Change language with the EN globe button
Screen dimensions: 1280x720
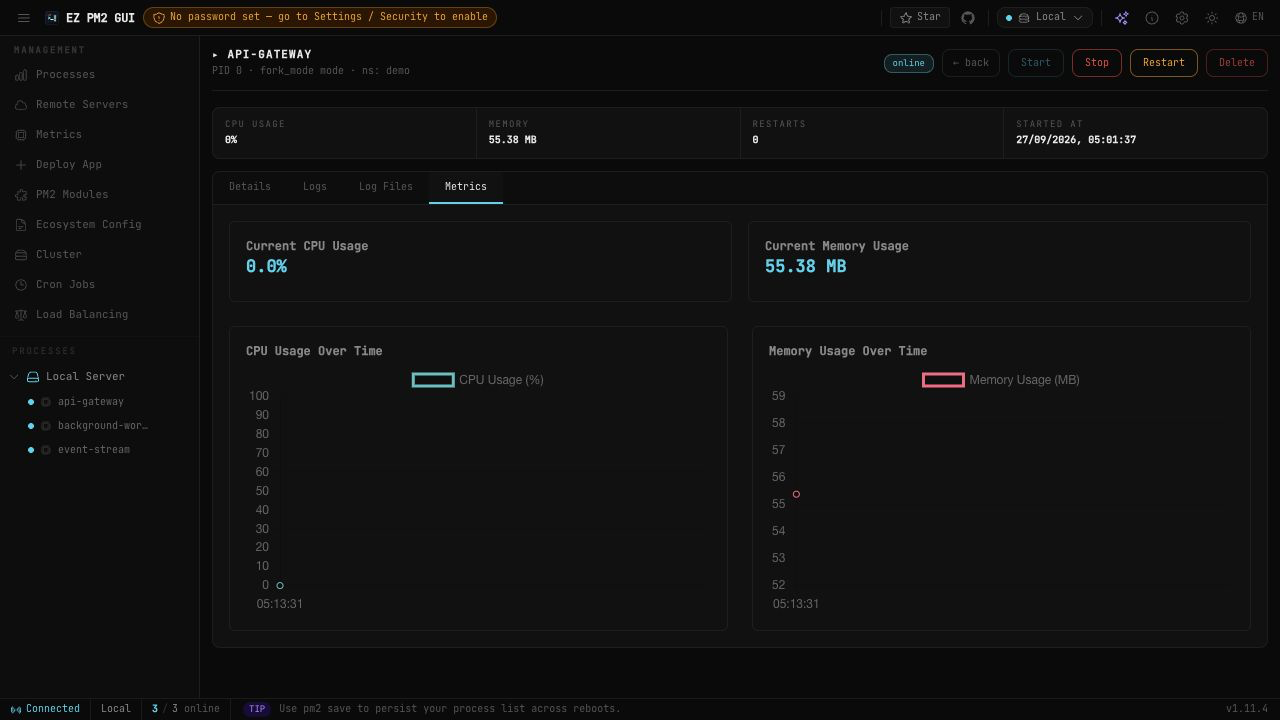1249,17
